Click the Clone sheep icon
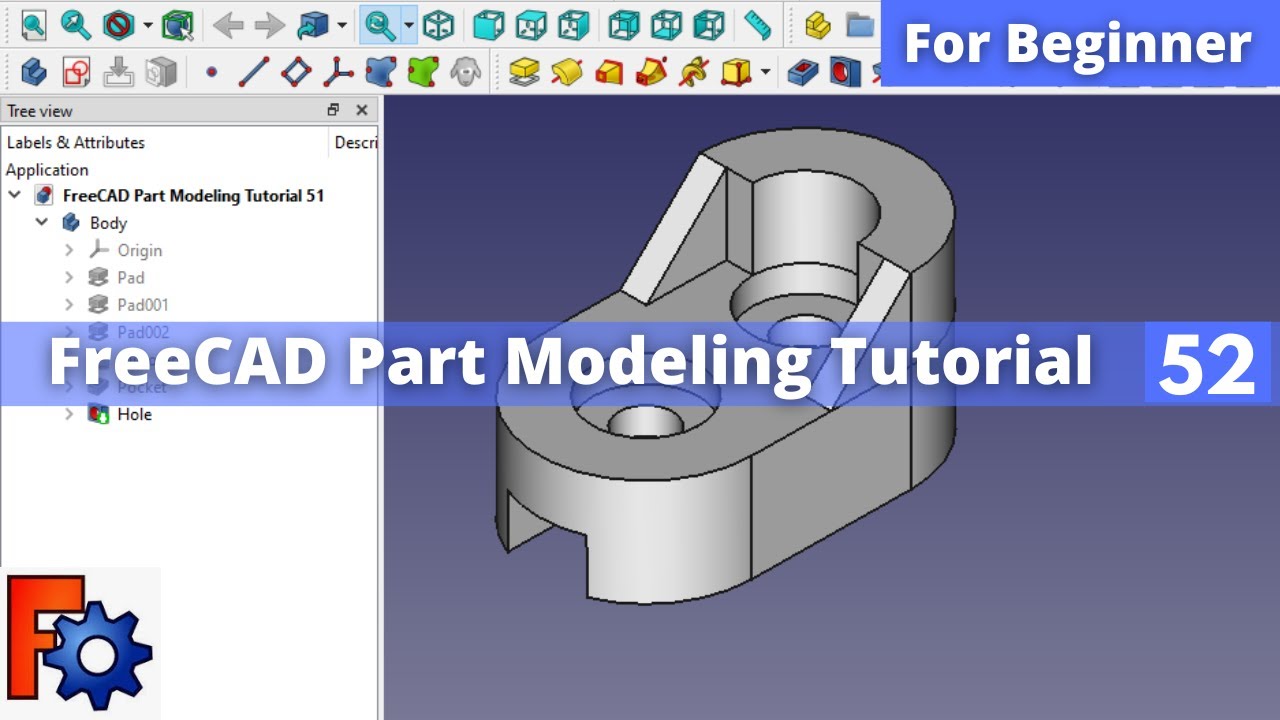This screenshot has width=1280, height=720. tap(465, 71)
